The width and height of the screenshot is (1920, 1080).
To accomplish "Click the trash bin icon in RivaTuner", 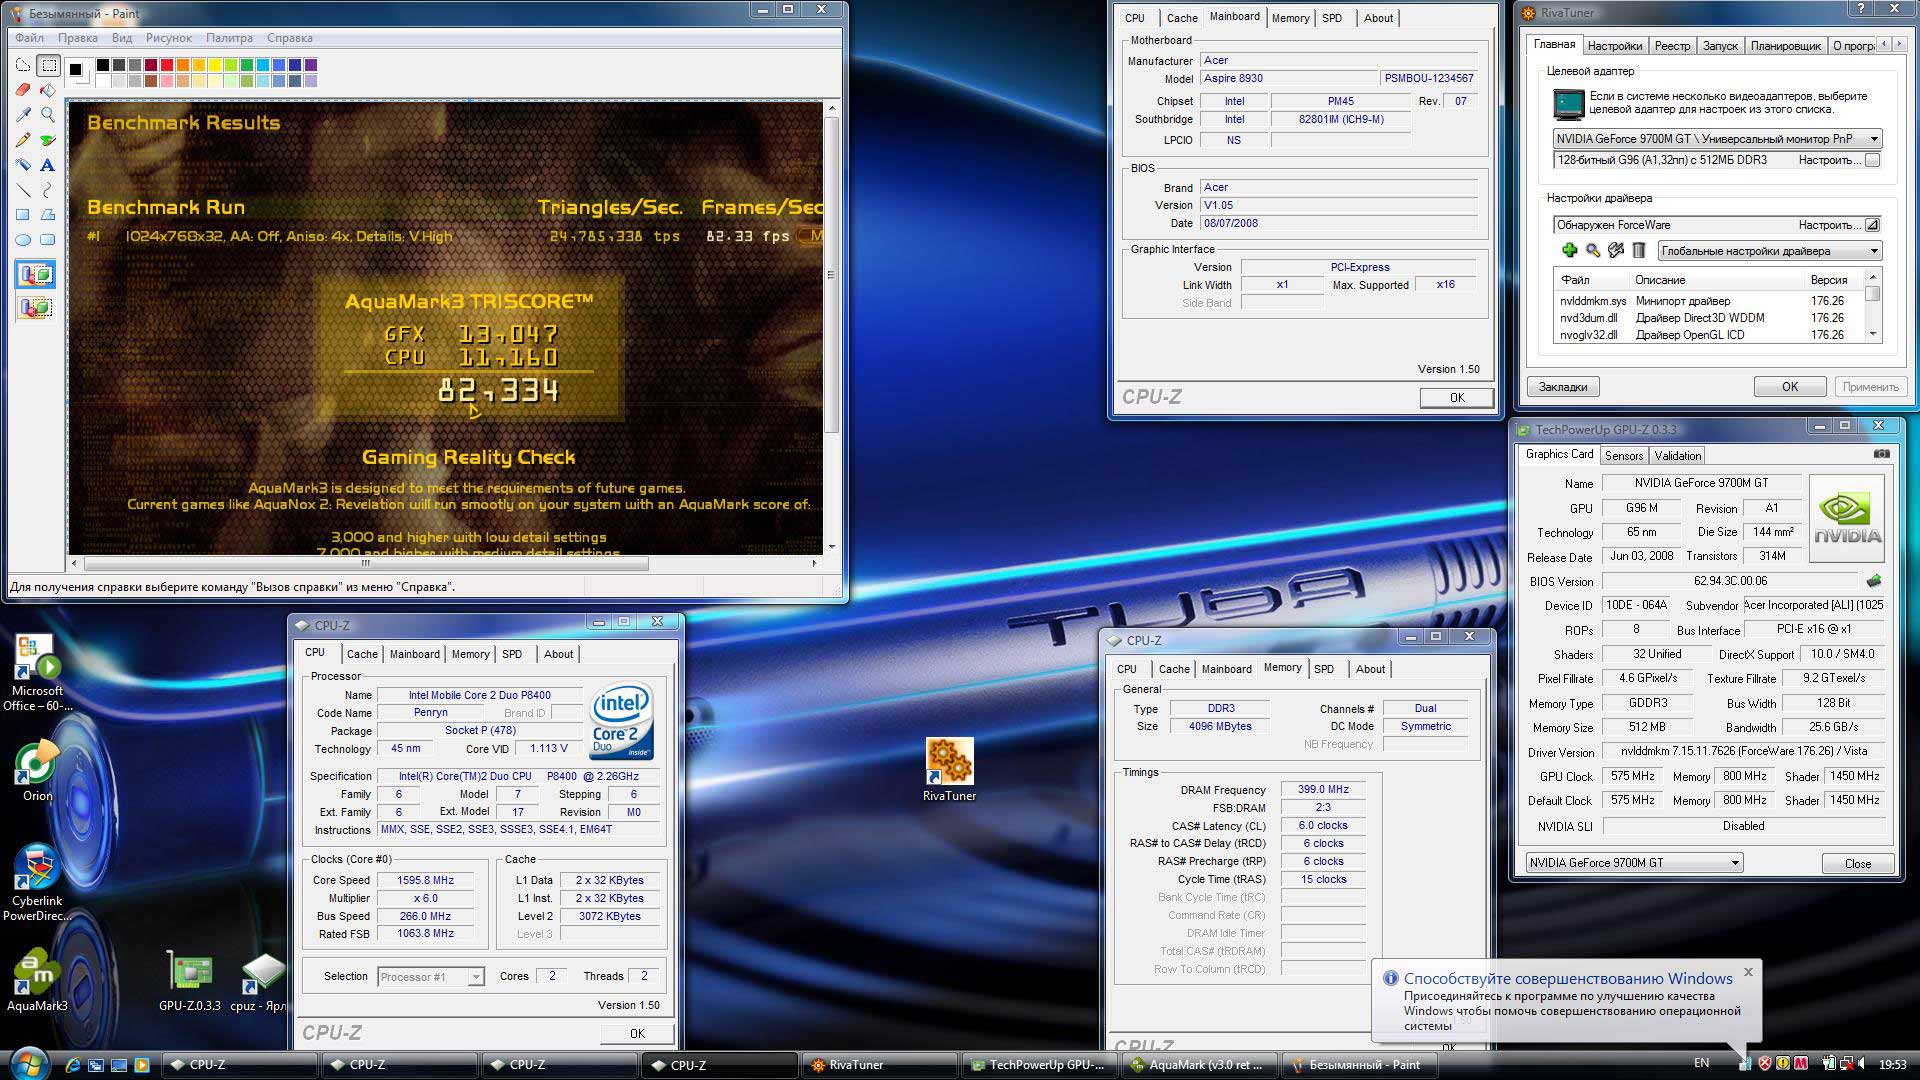I will [x=1639, y=251].
